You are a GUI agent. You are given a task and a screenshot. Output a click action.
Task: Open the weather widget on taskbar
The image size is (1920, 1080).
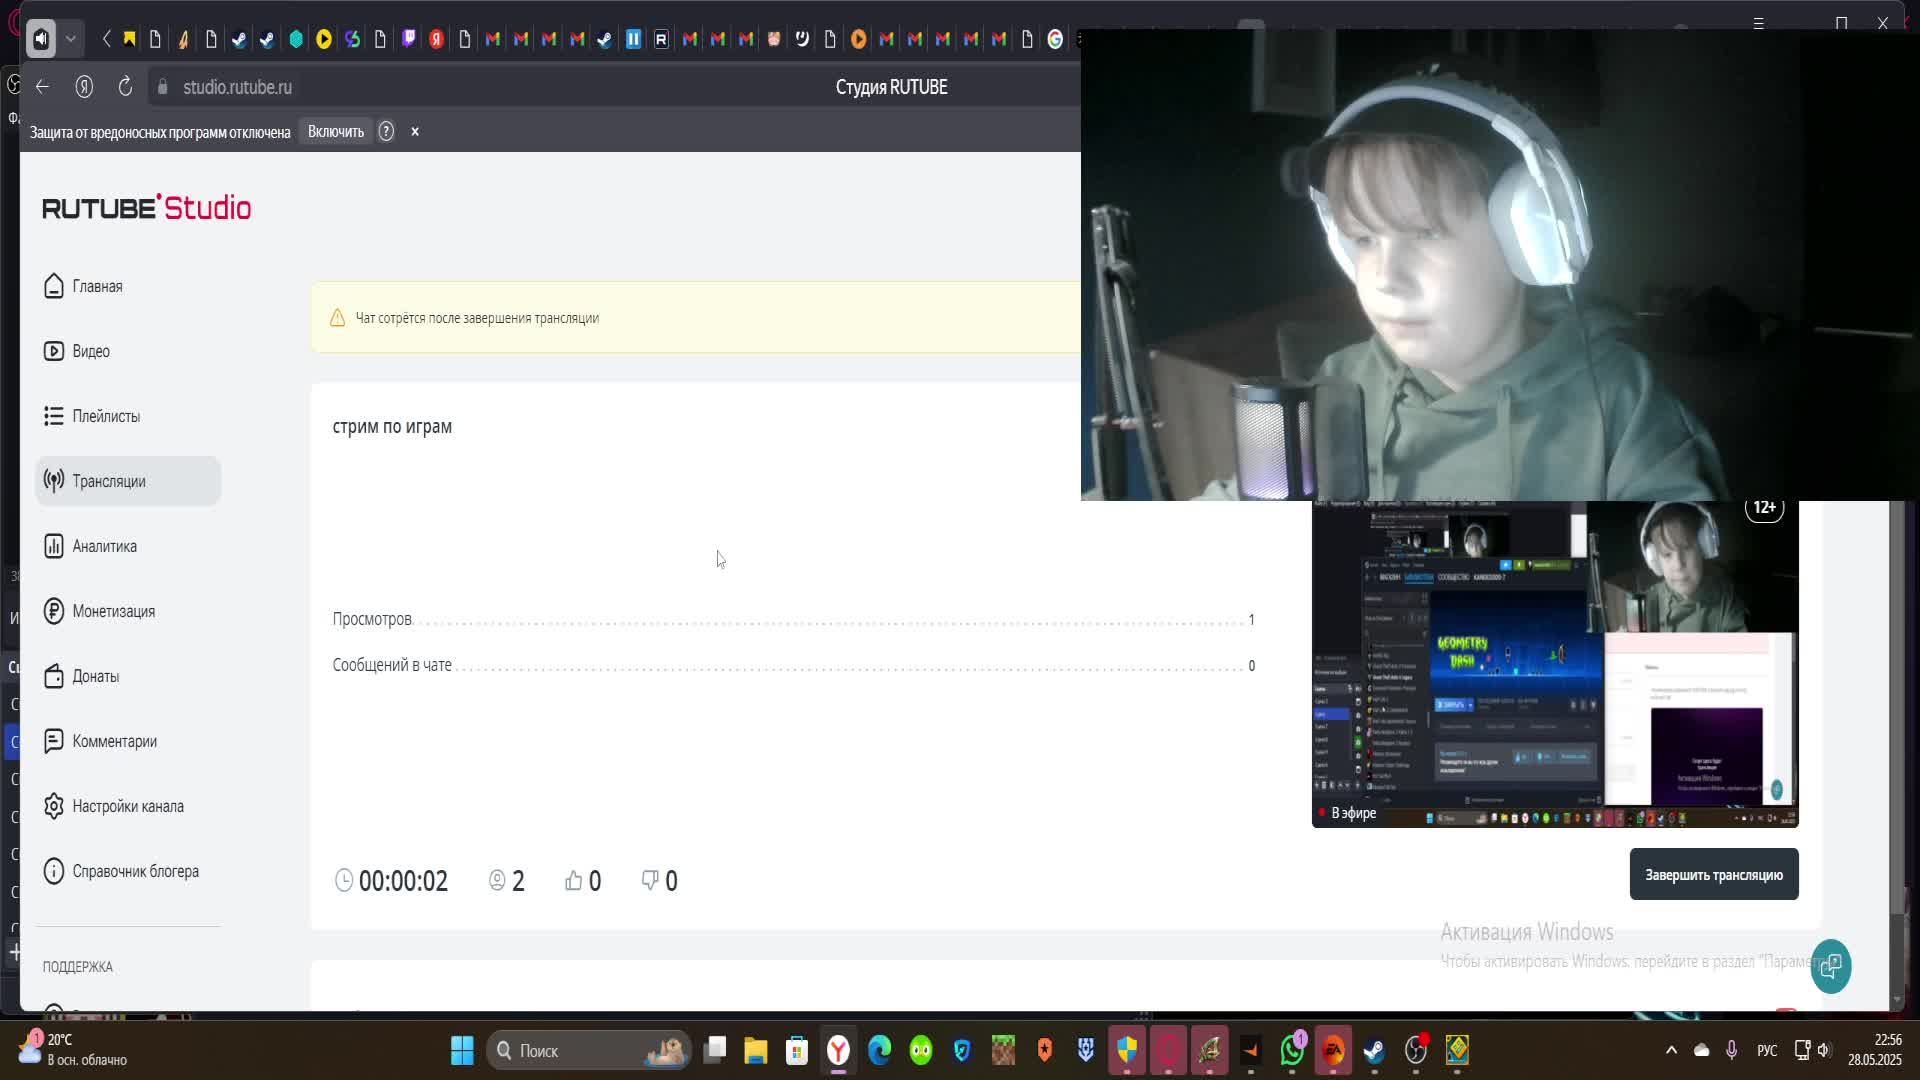pyautogui.click(x=75, y=1050)
